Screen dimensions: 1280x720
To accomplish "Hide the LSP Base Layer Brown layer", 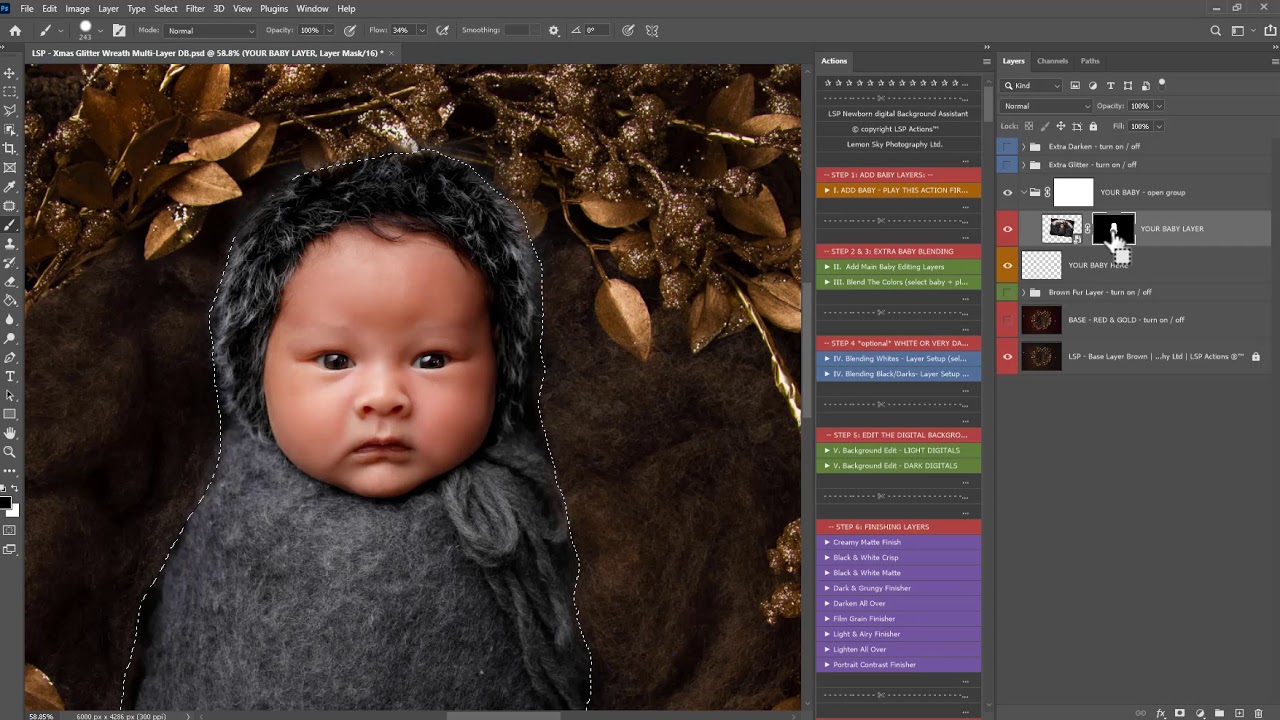I will pos(1008,356).
